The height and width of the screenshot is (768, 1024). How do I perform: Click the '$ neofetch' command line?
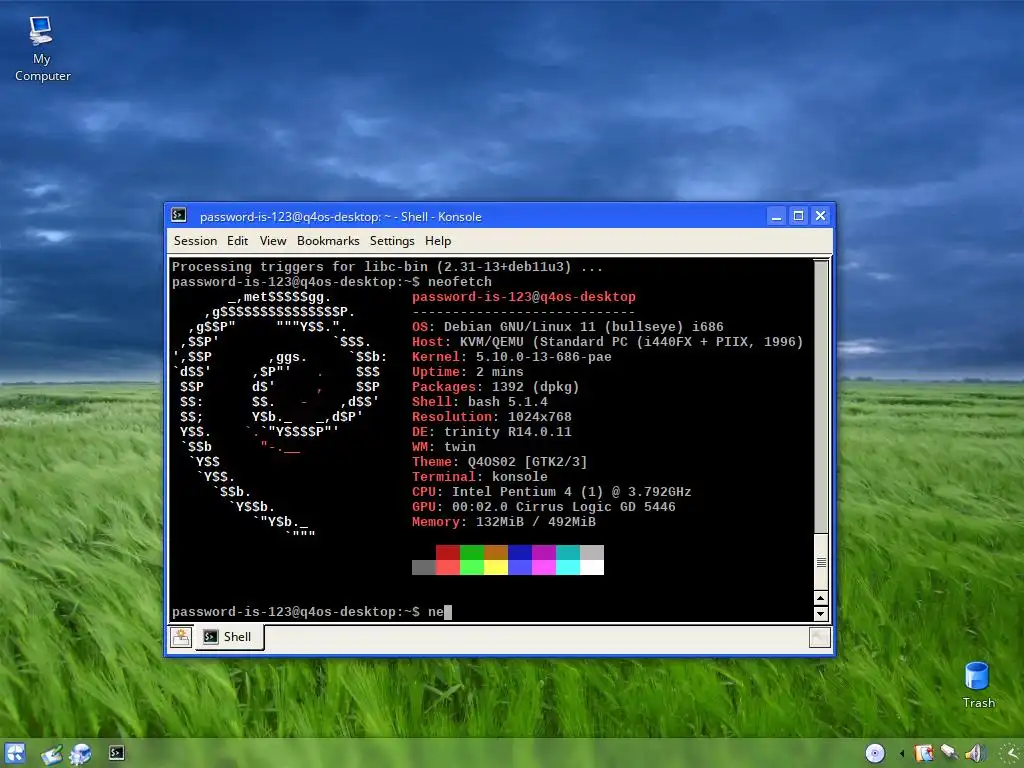[x=332, y=281]
